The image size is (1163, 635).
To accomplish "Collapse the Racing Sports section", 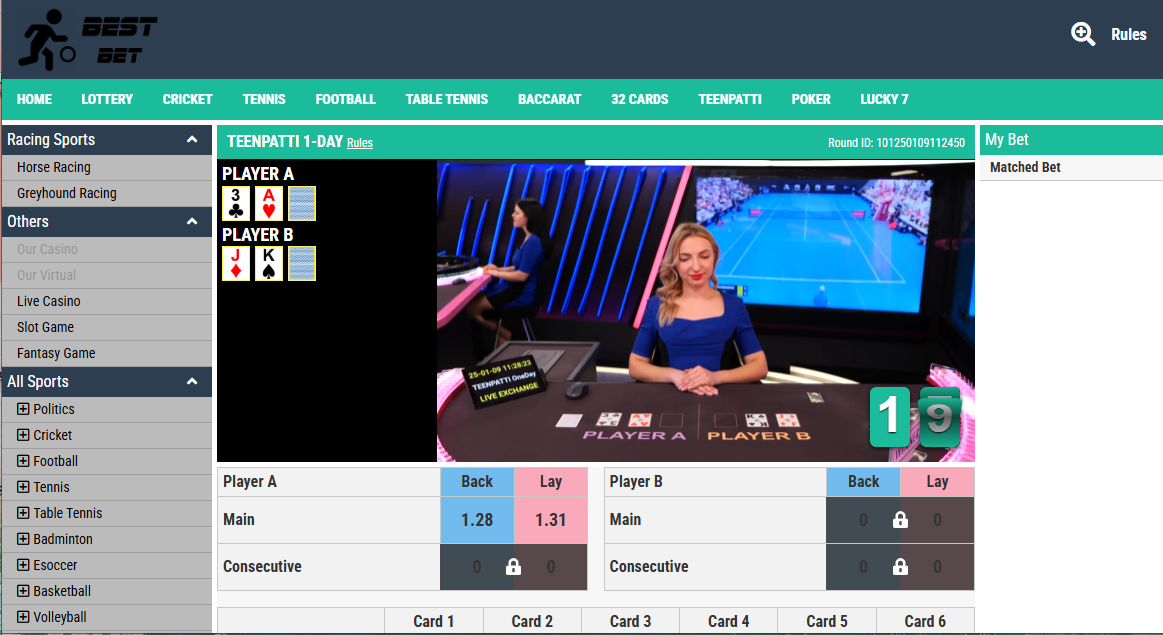I will point(192,139).
